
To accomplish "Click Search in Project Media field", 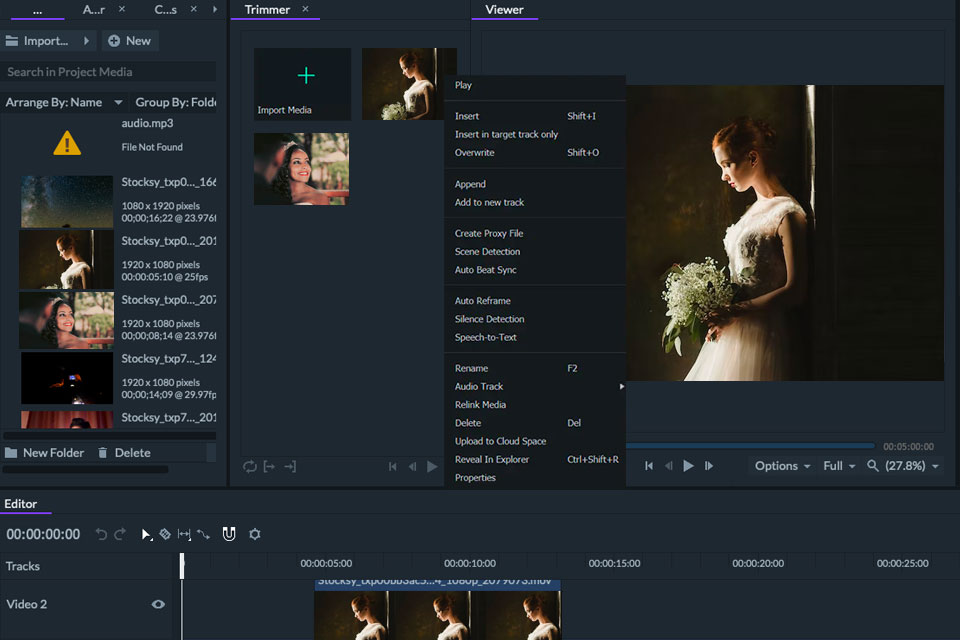I will pos(108,72).
